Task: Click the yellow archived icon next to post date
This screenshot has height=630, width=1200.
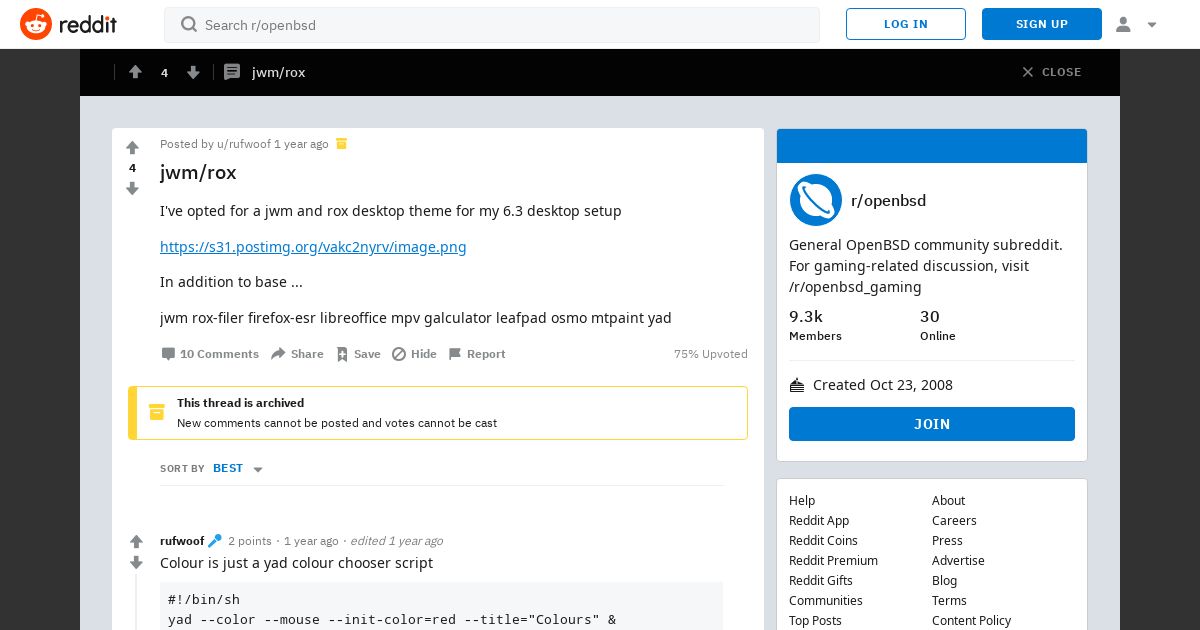Action: 341,143
